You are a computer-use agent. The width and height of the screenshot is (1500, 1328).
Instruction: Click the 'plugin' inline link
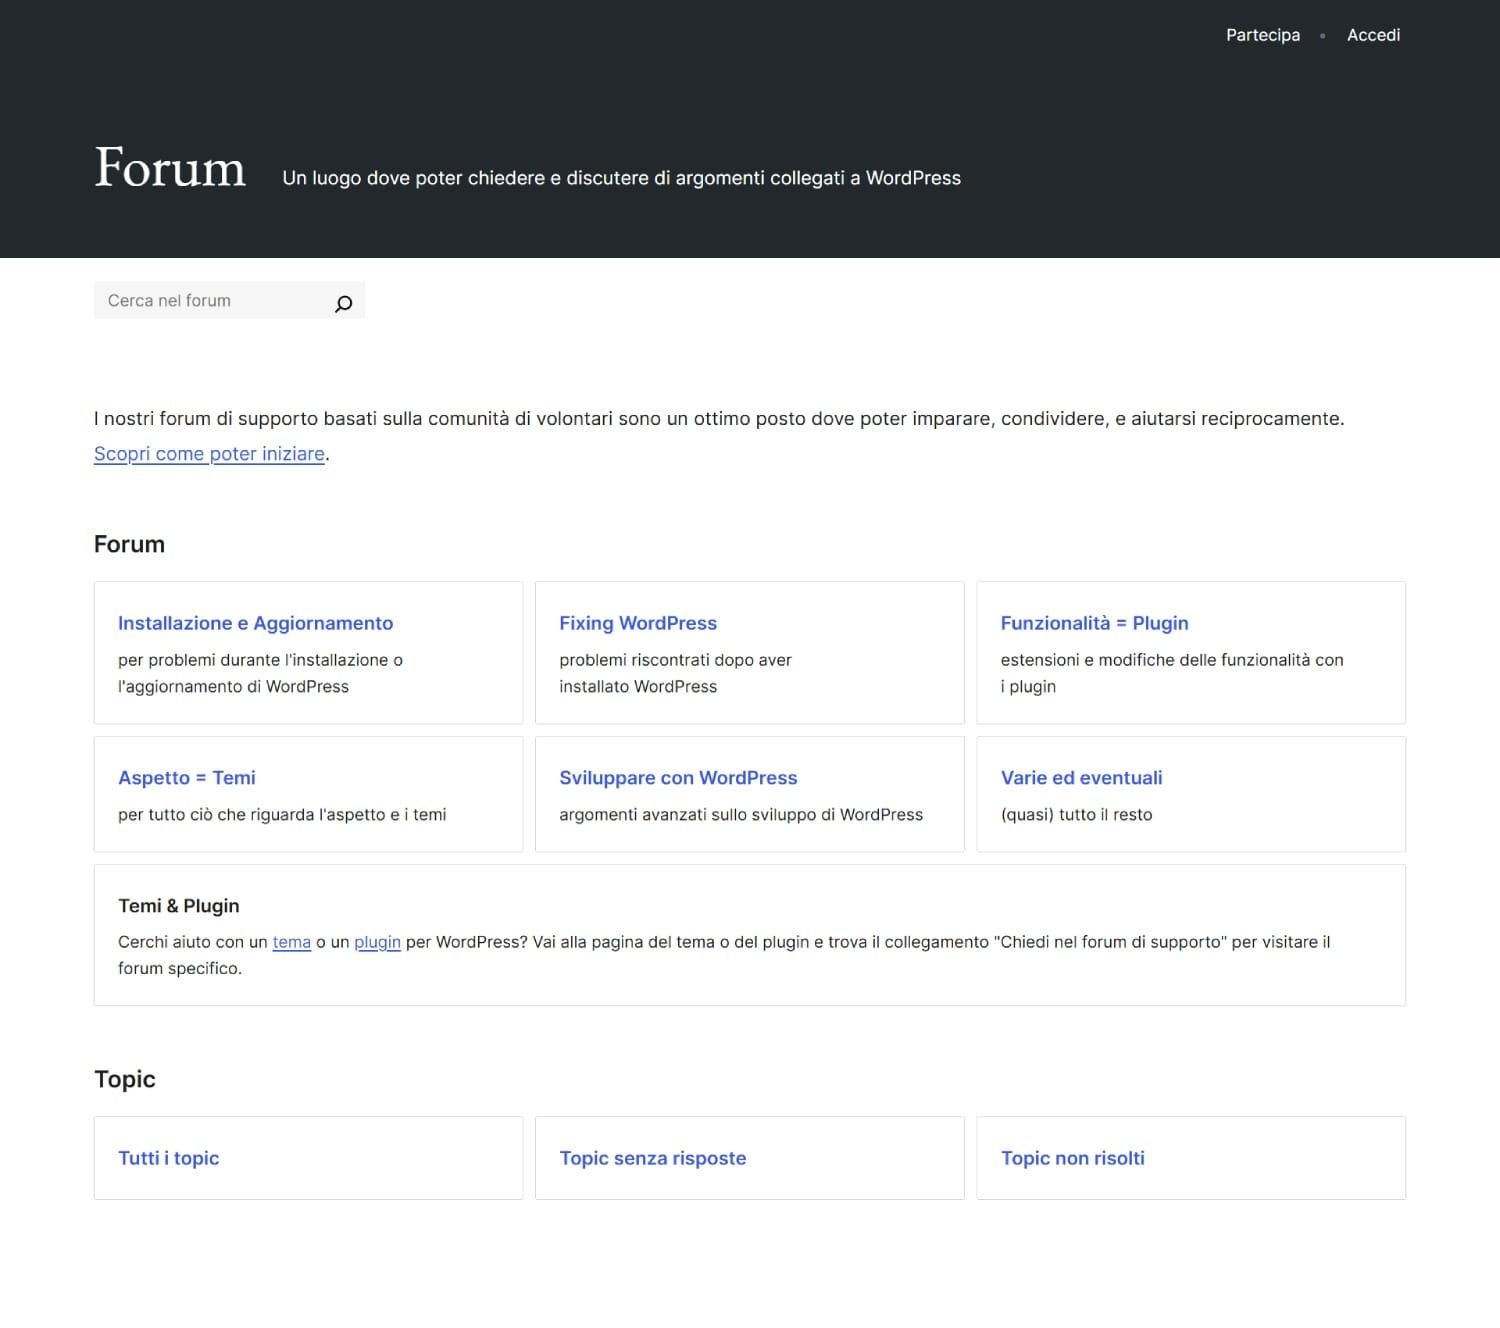377,942
